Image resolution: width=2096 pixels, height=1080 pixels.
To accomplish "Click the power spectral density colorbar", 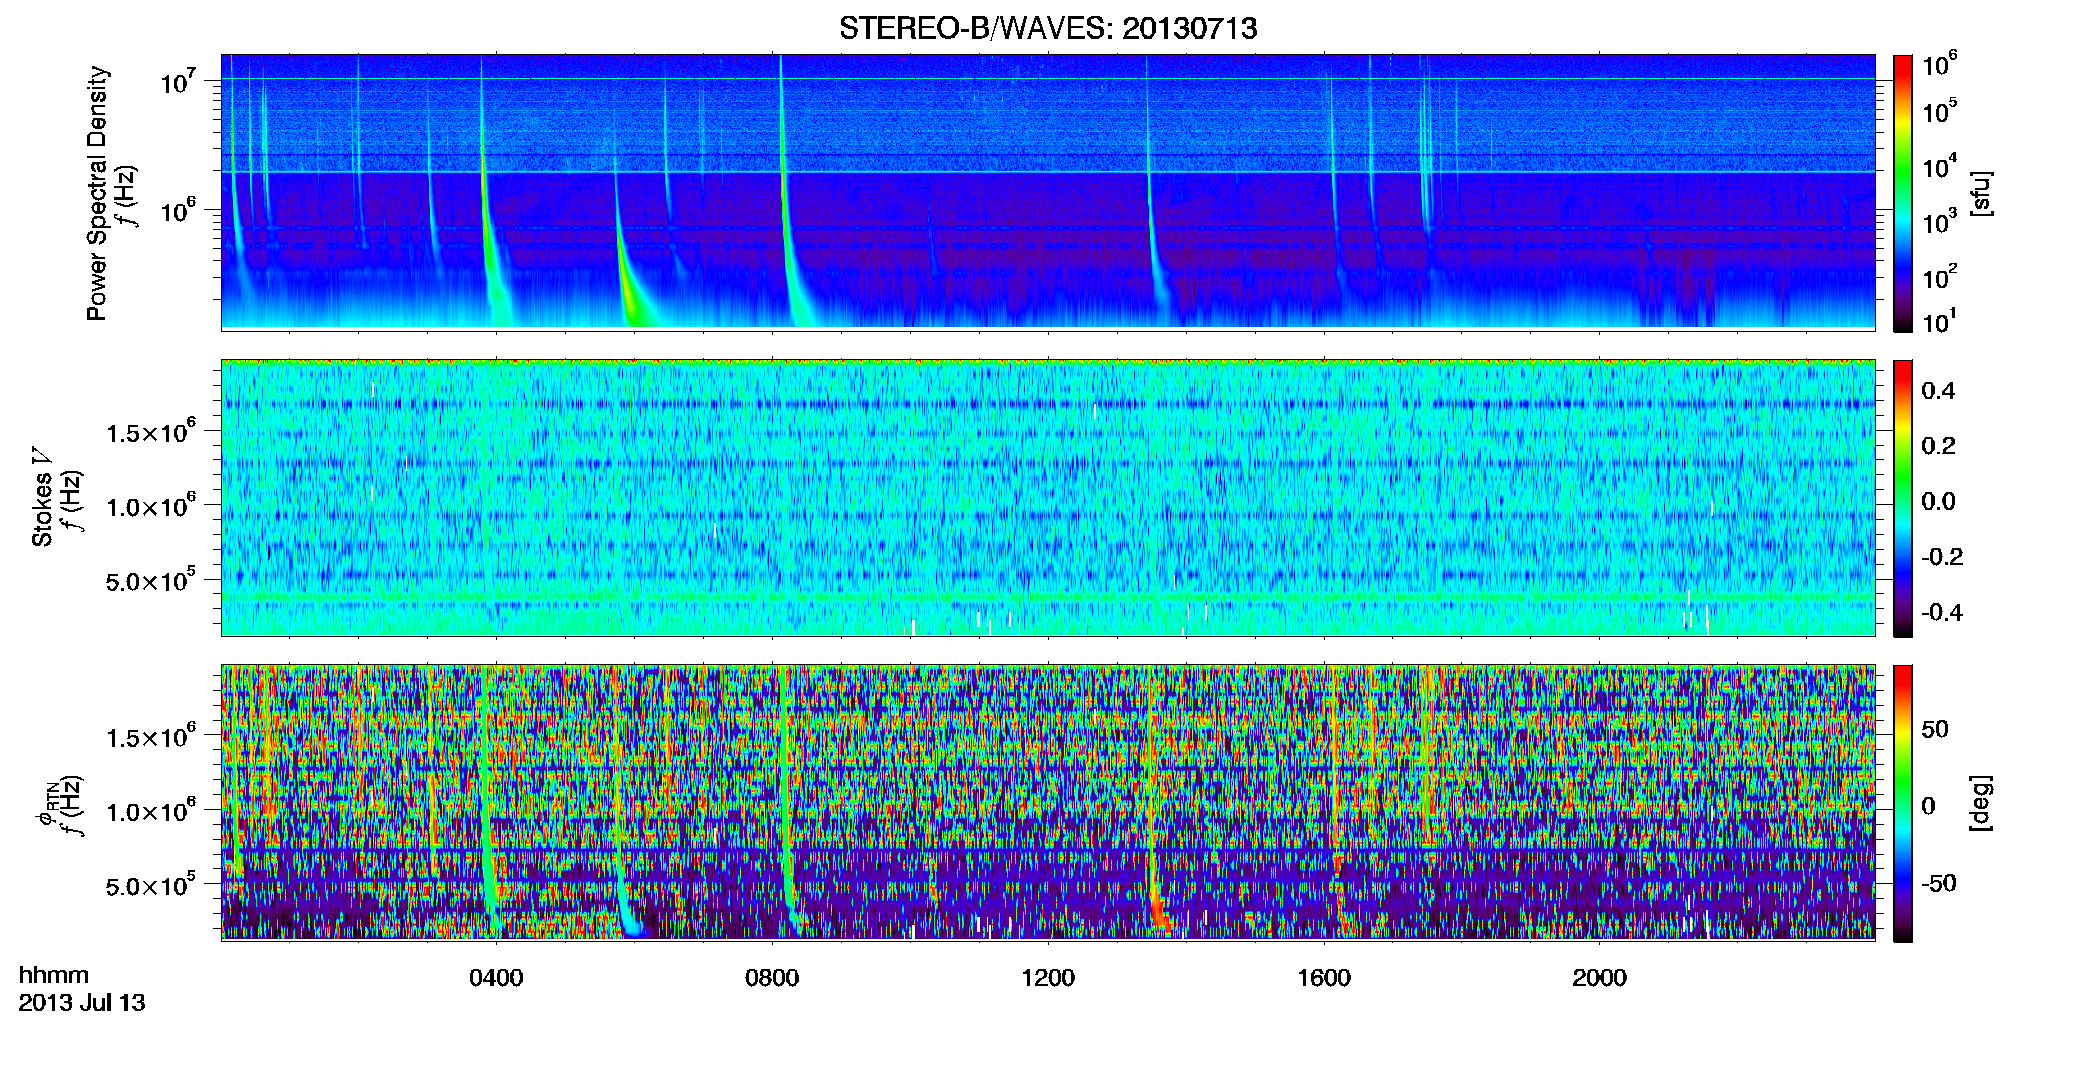I will coord(1903,193).
